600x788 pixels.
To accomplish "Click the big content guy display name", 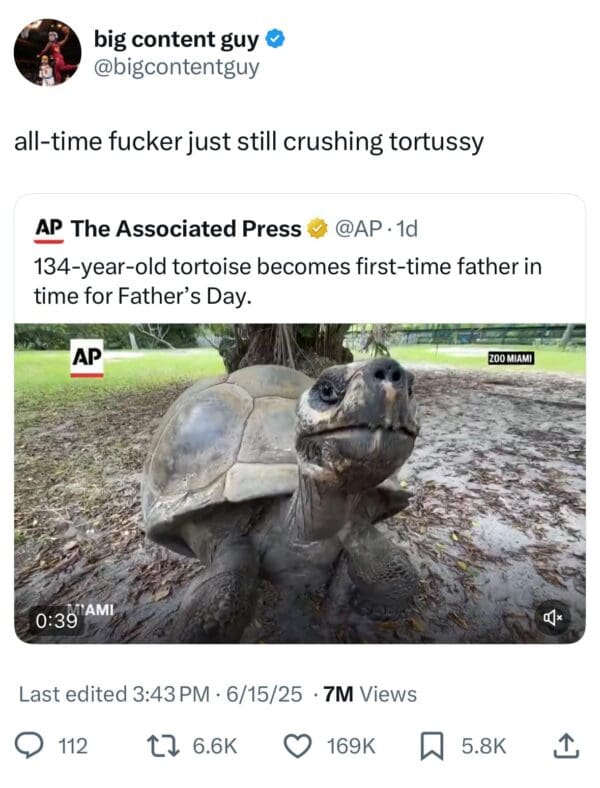I will (176, 40).
